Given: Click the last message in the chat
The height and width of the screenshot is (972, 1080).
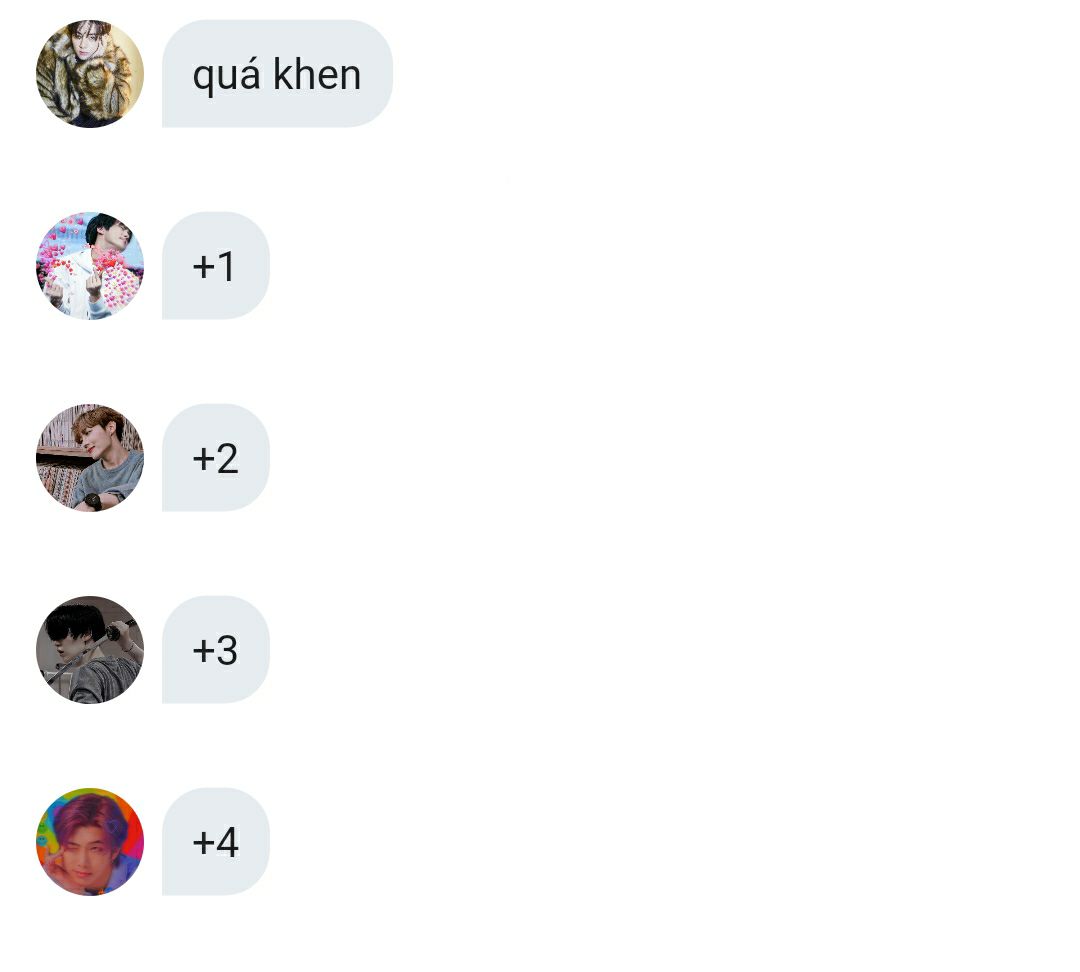Looking at the screenshot, I should click(216, 842).
